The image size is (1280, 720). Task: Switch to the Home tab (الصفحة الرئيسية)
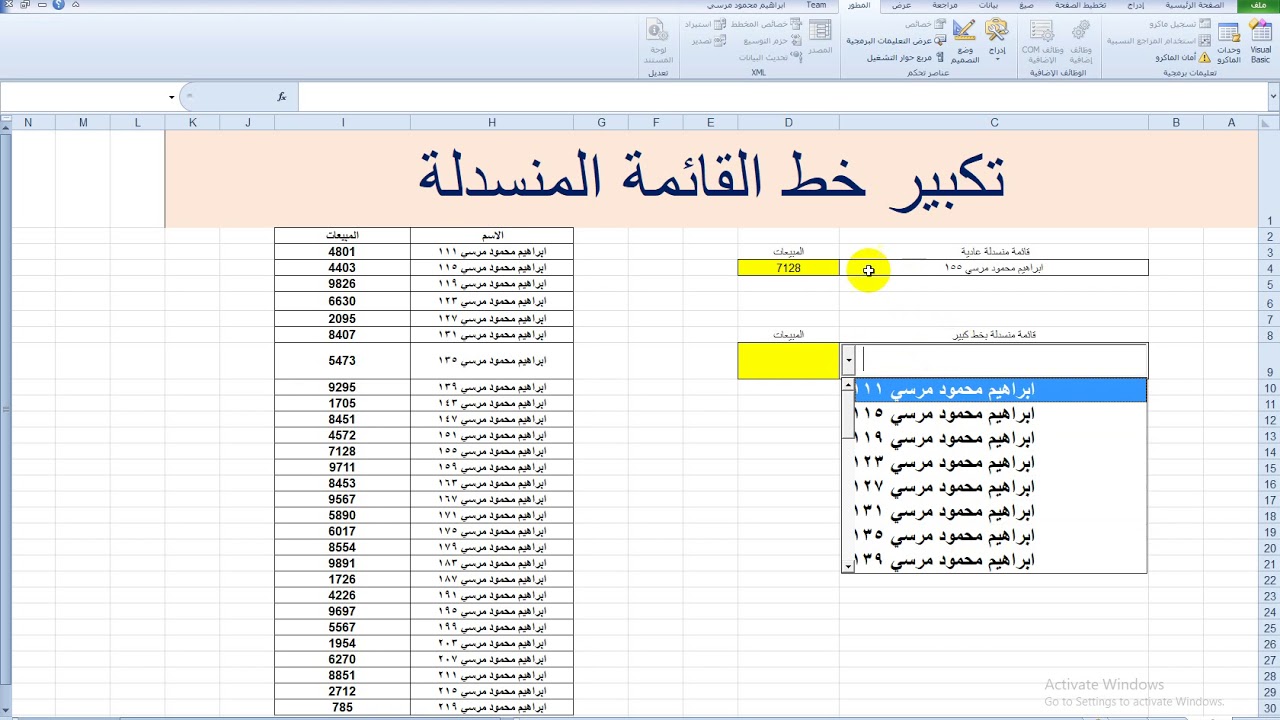1194,5
